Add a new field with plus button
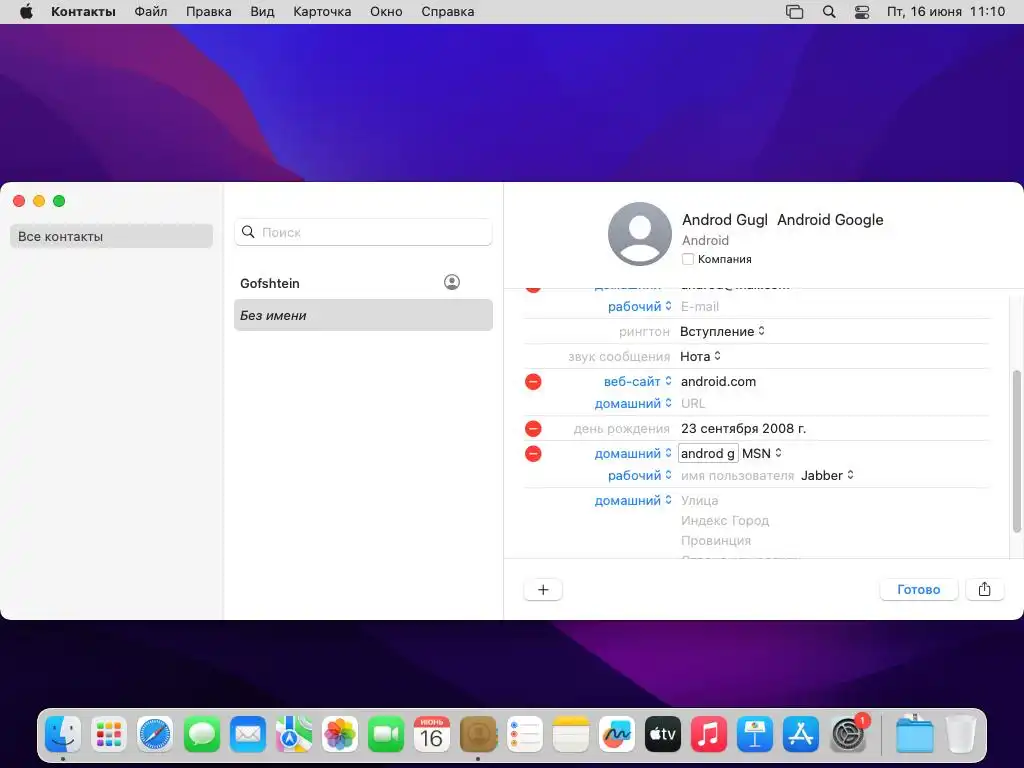The width and height of the screenshot is (1024, 768). coord(543,590)
